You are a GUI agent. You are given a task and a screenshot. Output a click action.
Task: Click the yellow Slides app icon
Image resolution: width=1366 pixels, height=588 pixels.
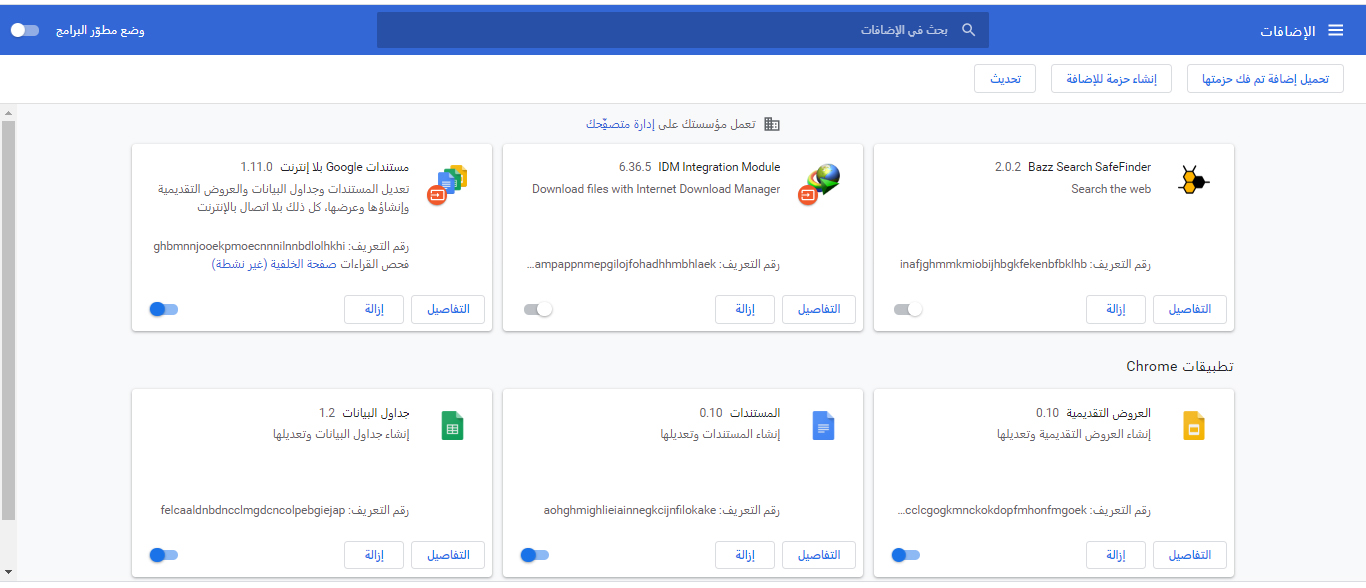tap(1191, 427)
